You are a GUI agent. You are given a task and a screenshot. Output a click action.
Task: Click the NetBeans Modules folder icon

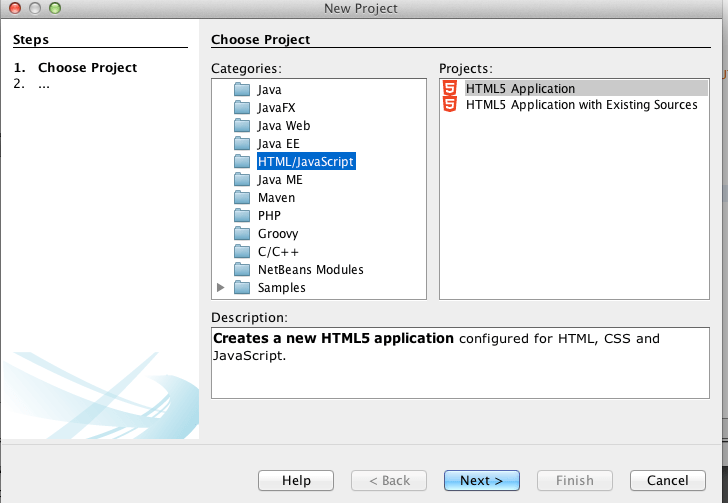[242, 269]
